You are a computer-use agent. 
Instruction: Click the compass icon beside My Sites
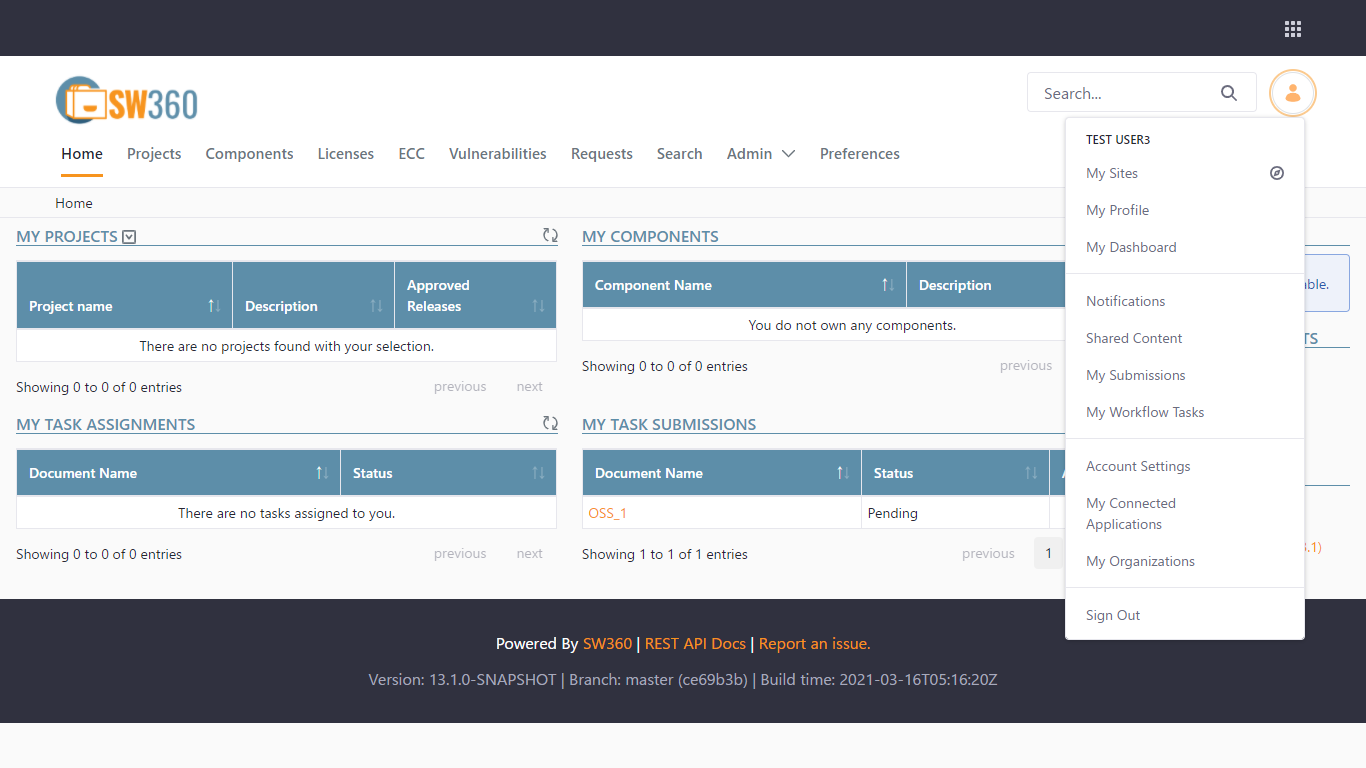click(1277, 173)
